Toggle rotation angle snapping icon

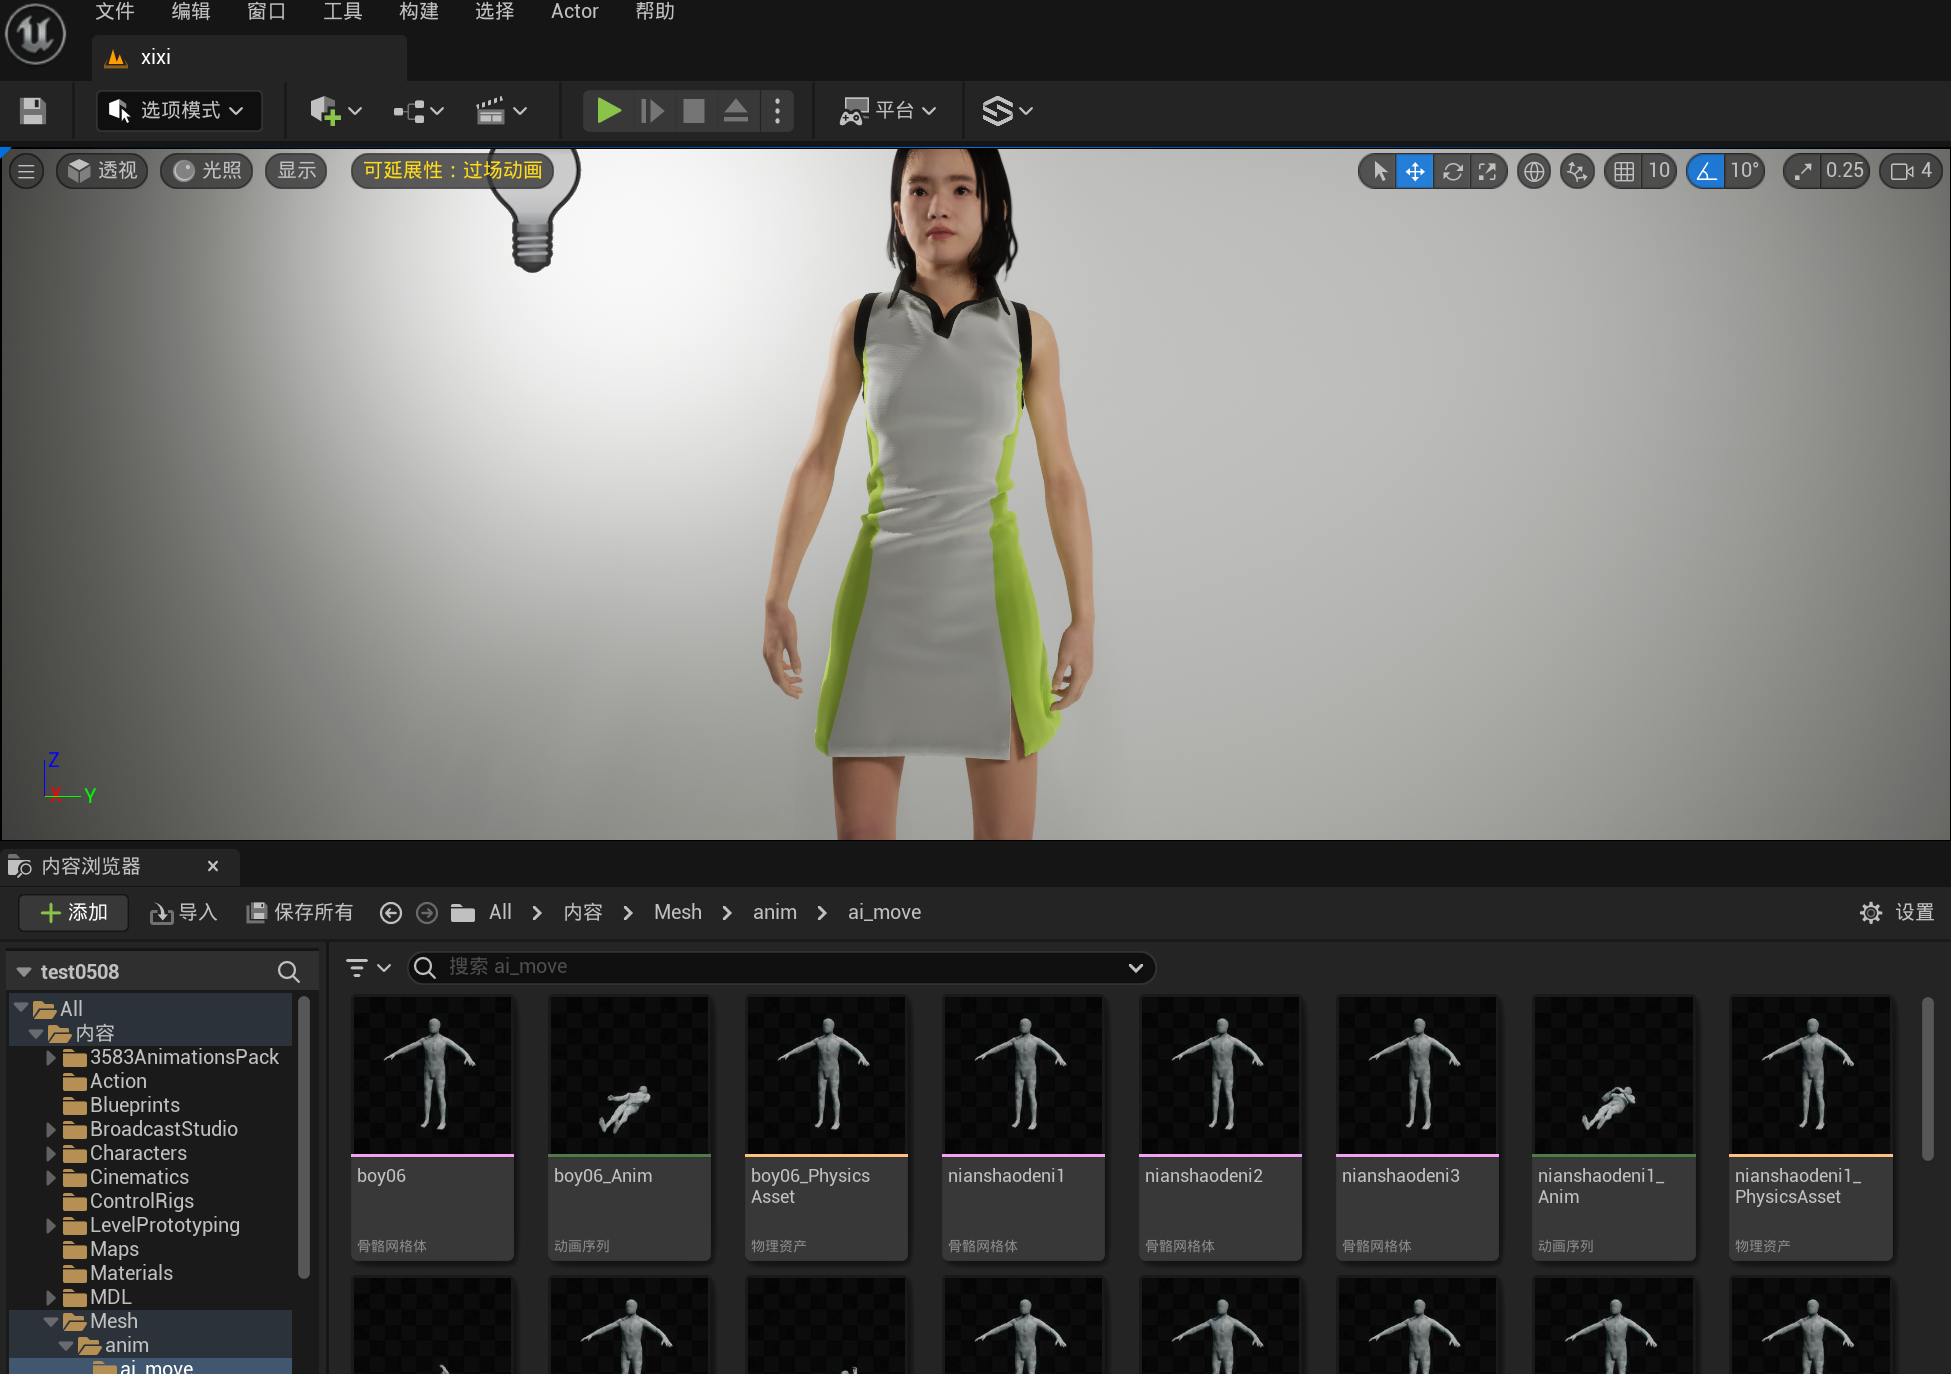click(x=1706, y=171)
